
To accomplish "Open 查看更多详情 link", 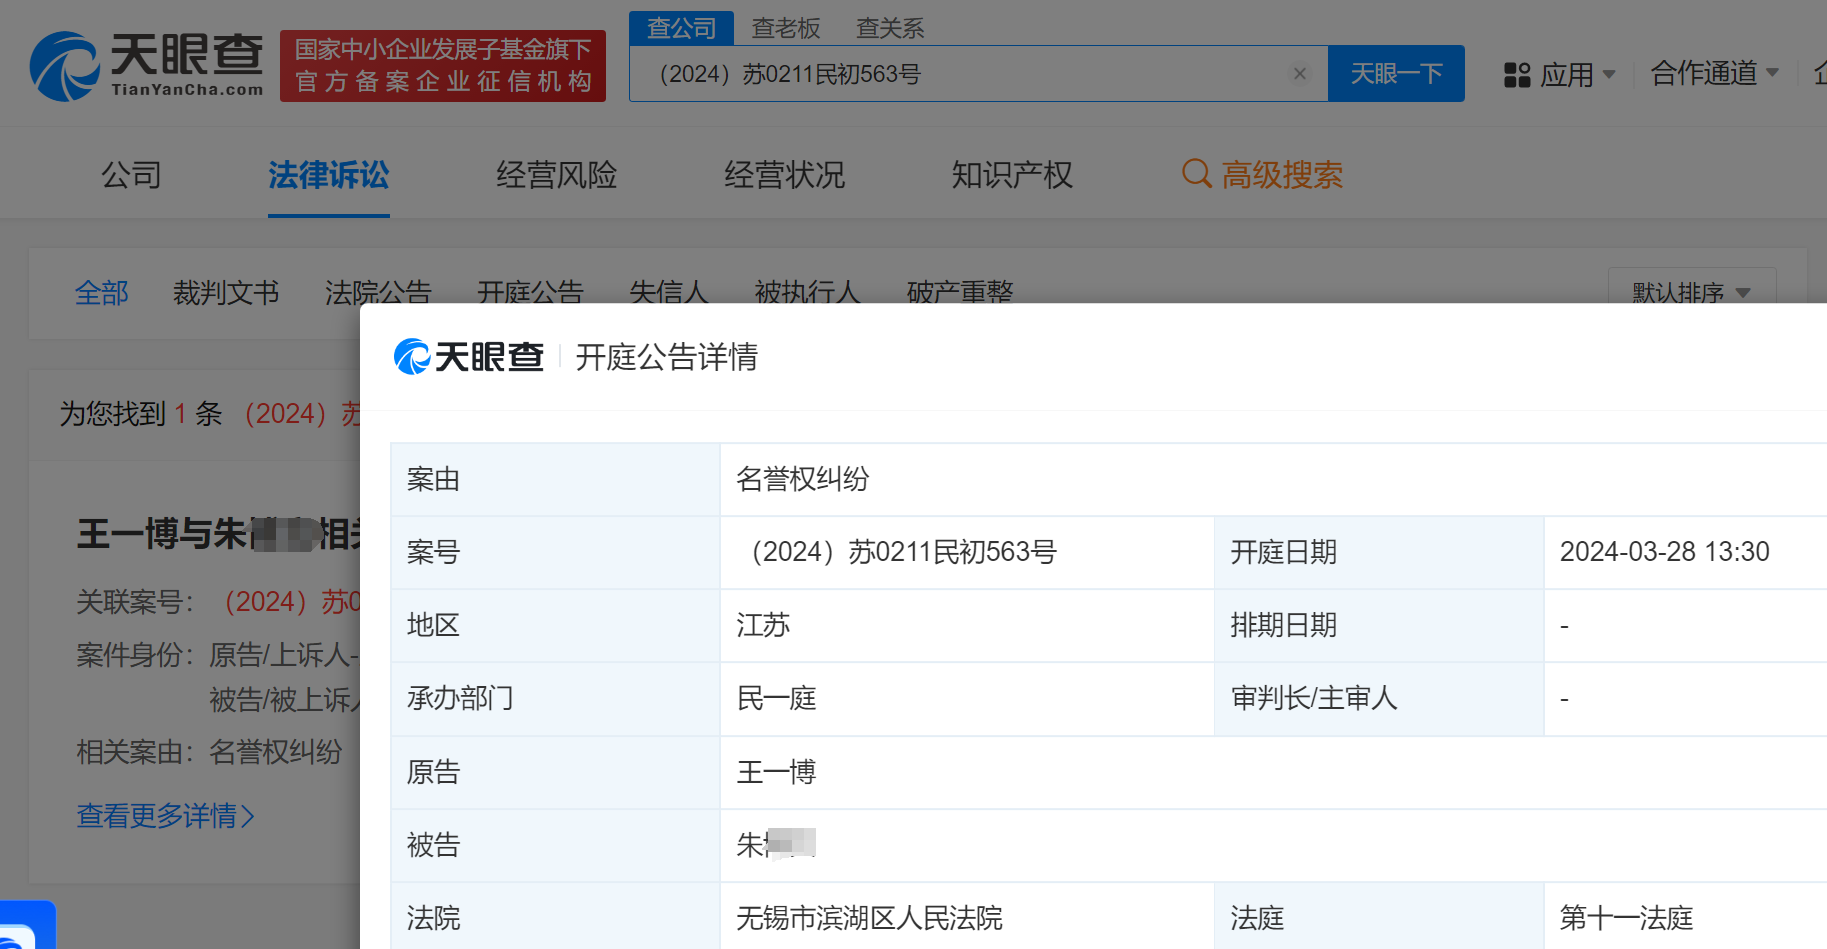I will pyautogui.click(x=166, y=817).
